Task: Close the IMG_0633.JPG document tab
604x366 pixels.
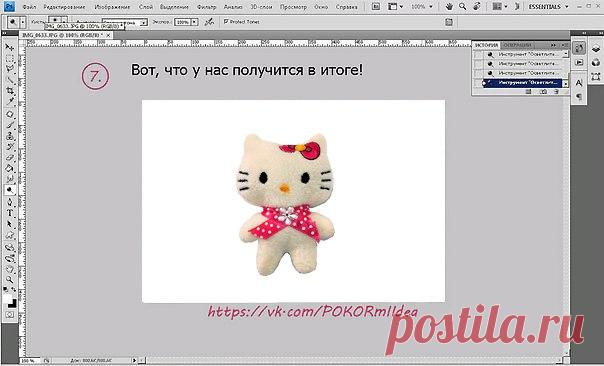Action: [x=108, y=35]
